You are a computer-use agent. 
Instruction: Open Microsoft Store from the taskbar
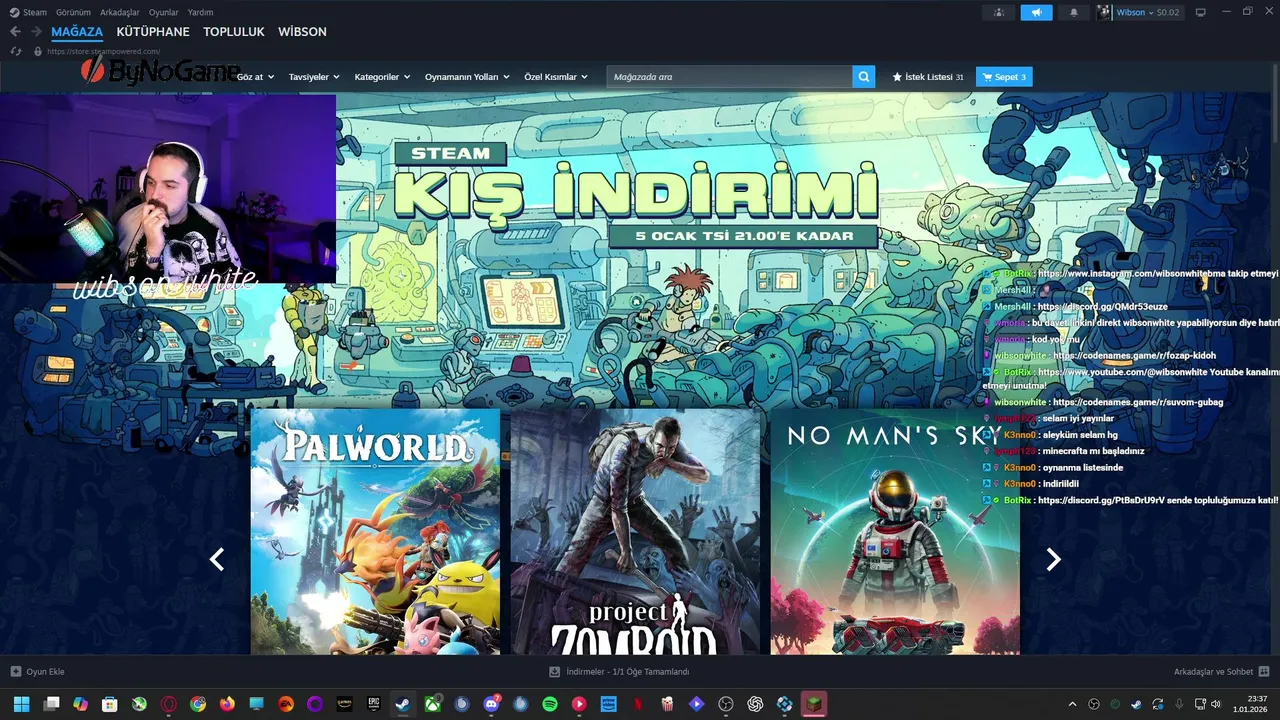click(x=110, y=704)
